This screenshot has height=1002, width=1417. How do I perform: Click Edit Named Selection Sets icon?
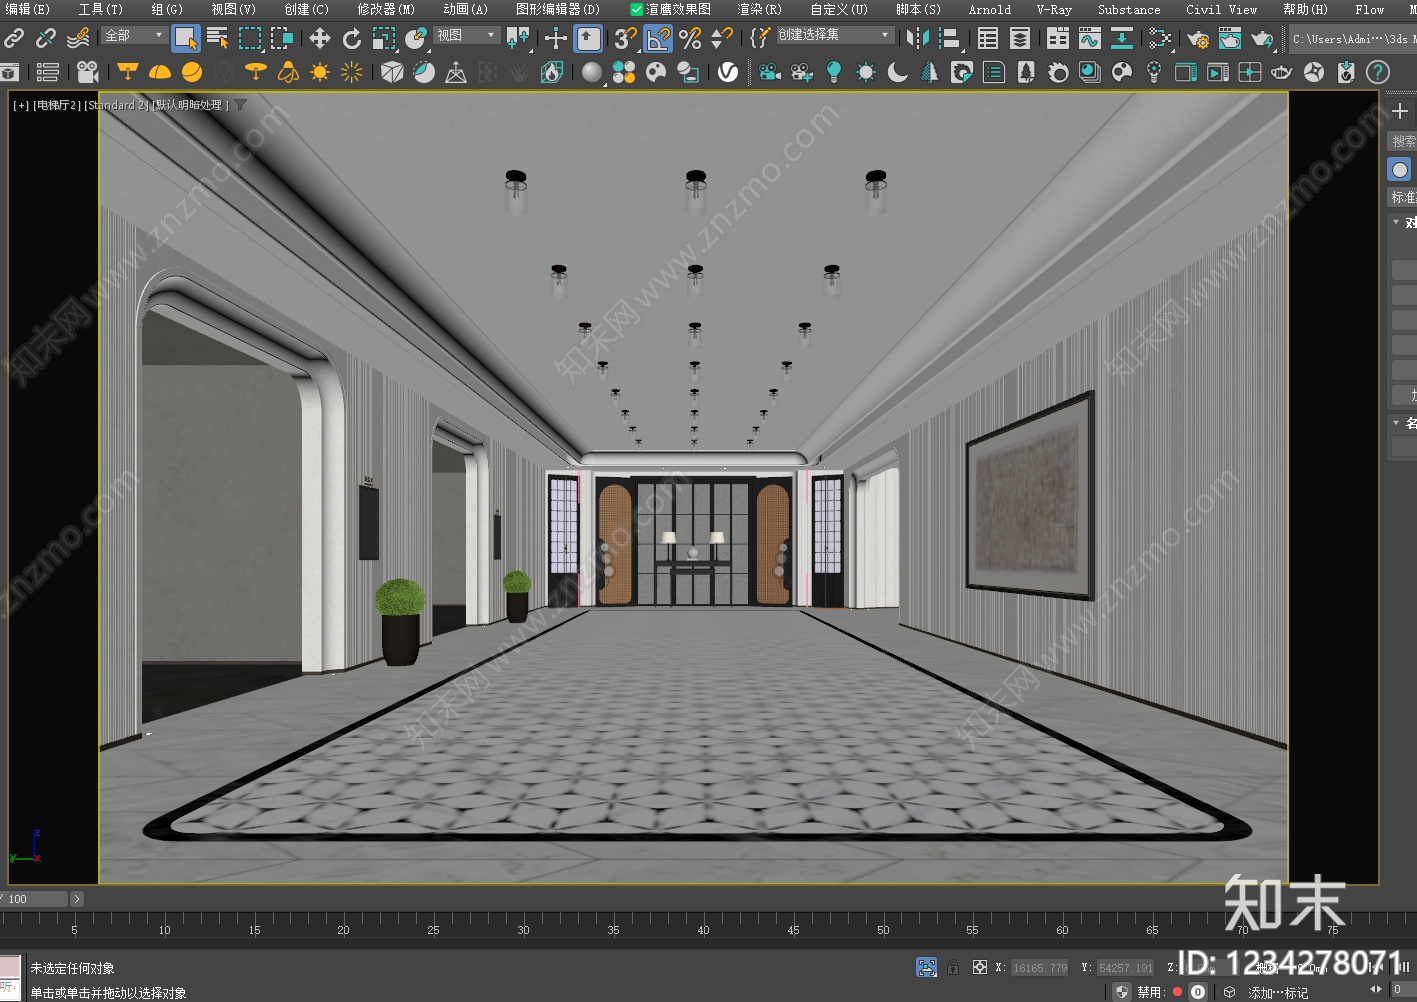point(761,39)
